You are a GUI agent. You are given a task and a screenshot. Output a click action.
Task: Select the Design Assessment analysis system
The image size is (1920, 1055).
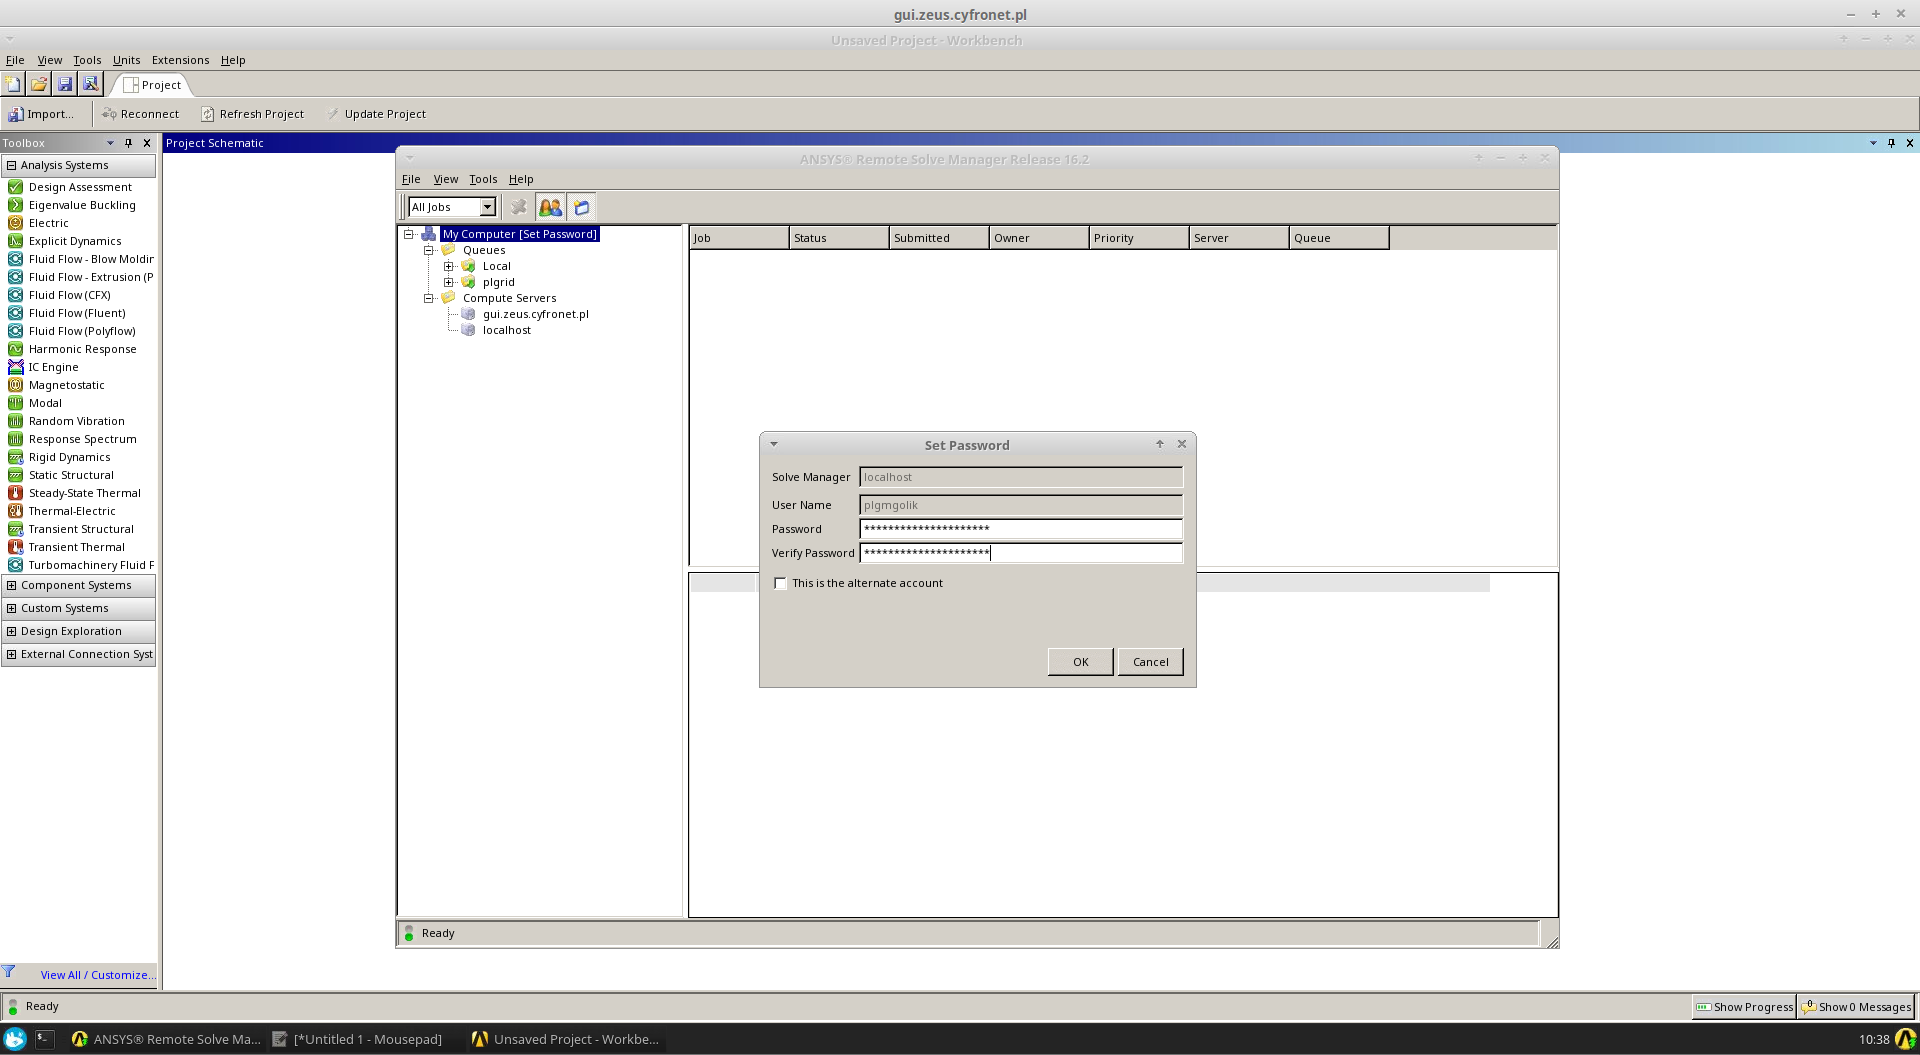pos(80,187)
